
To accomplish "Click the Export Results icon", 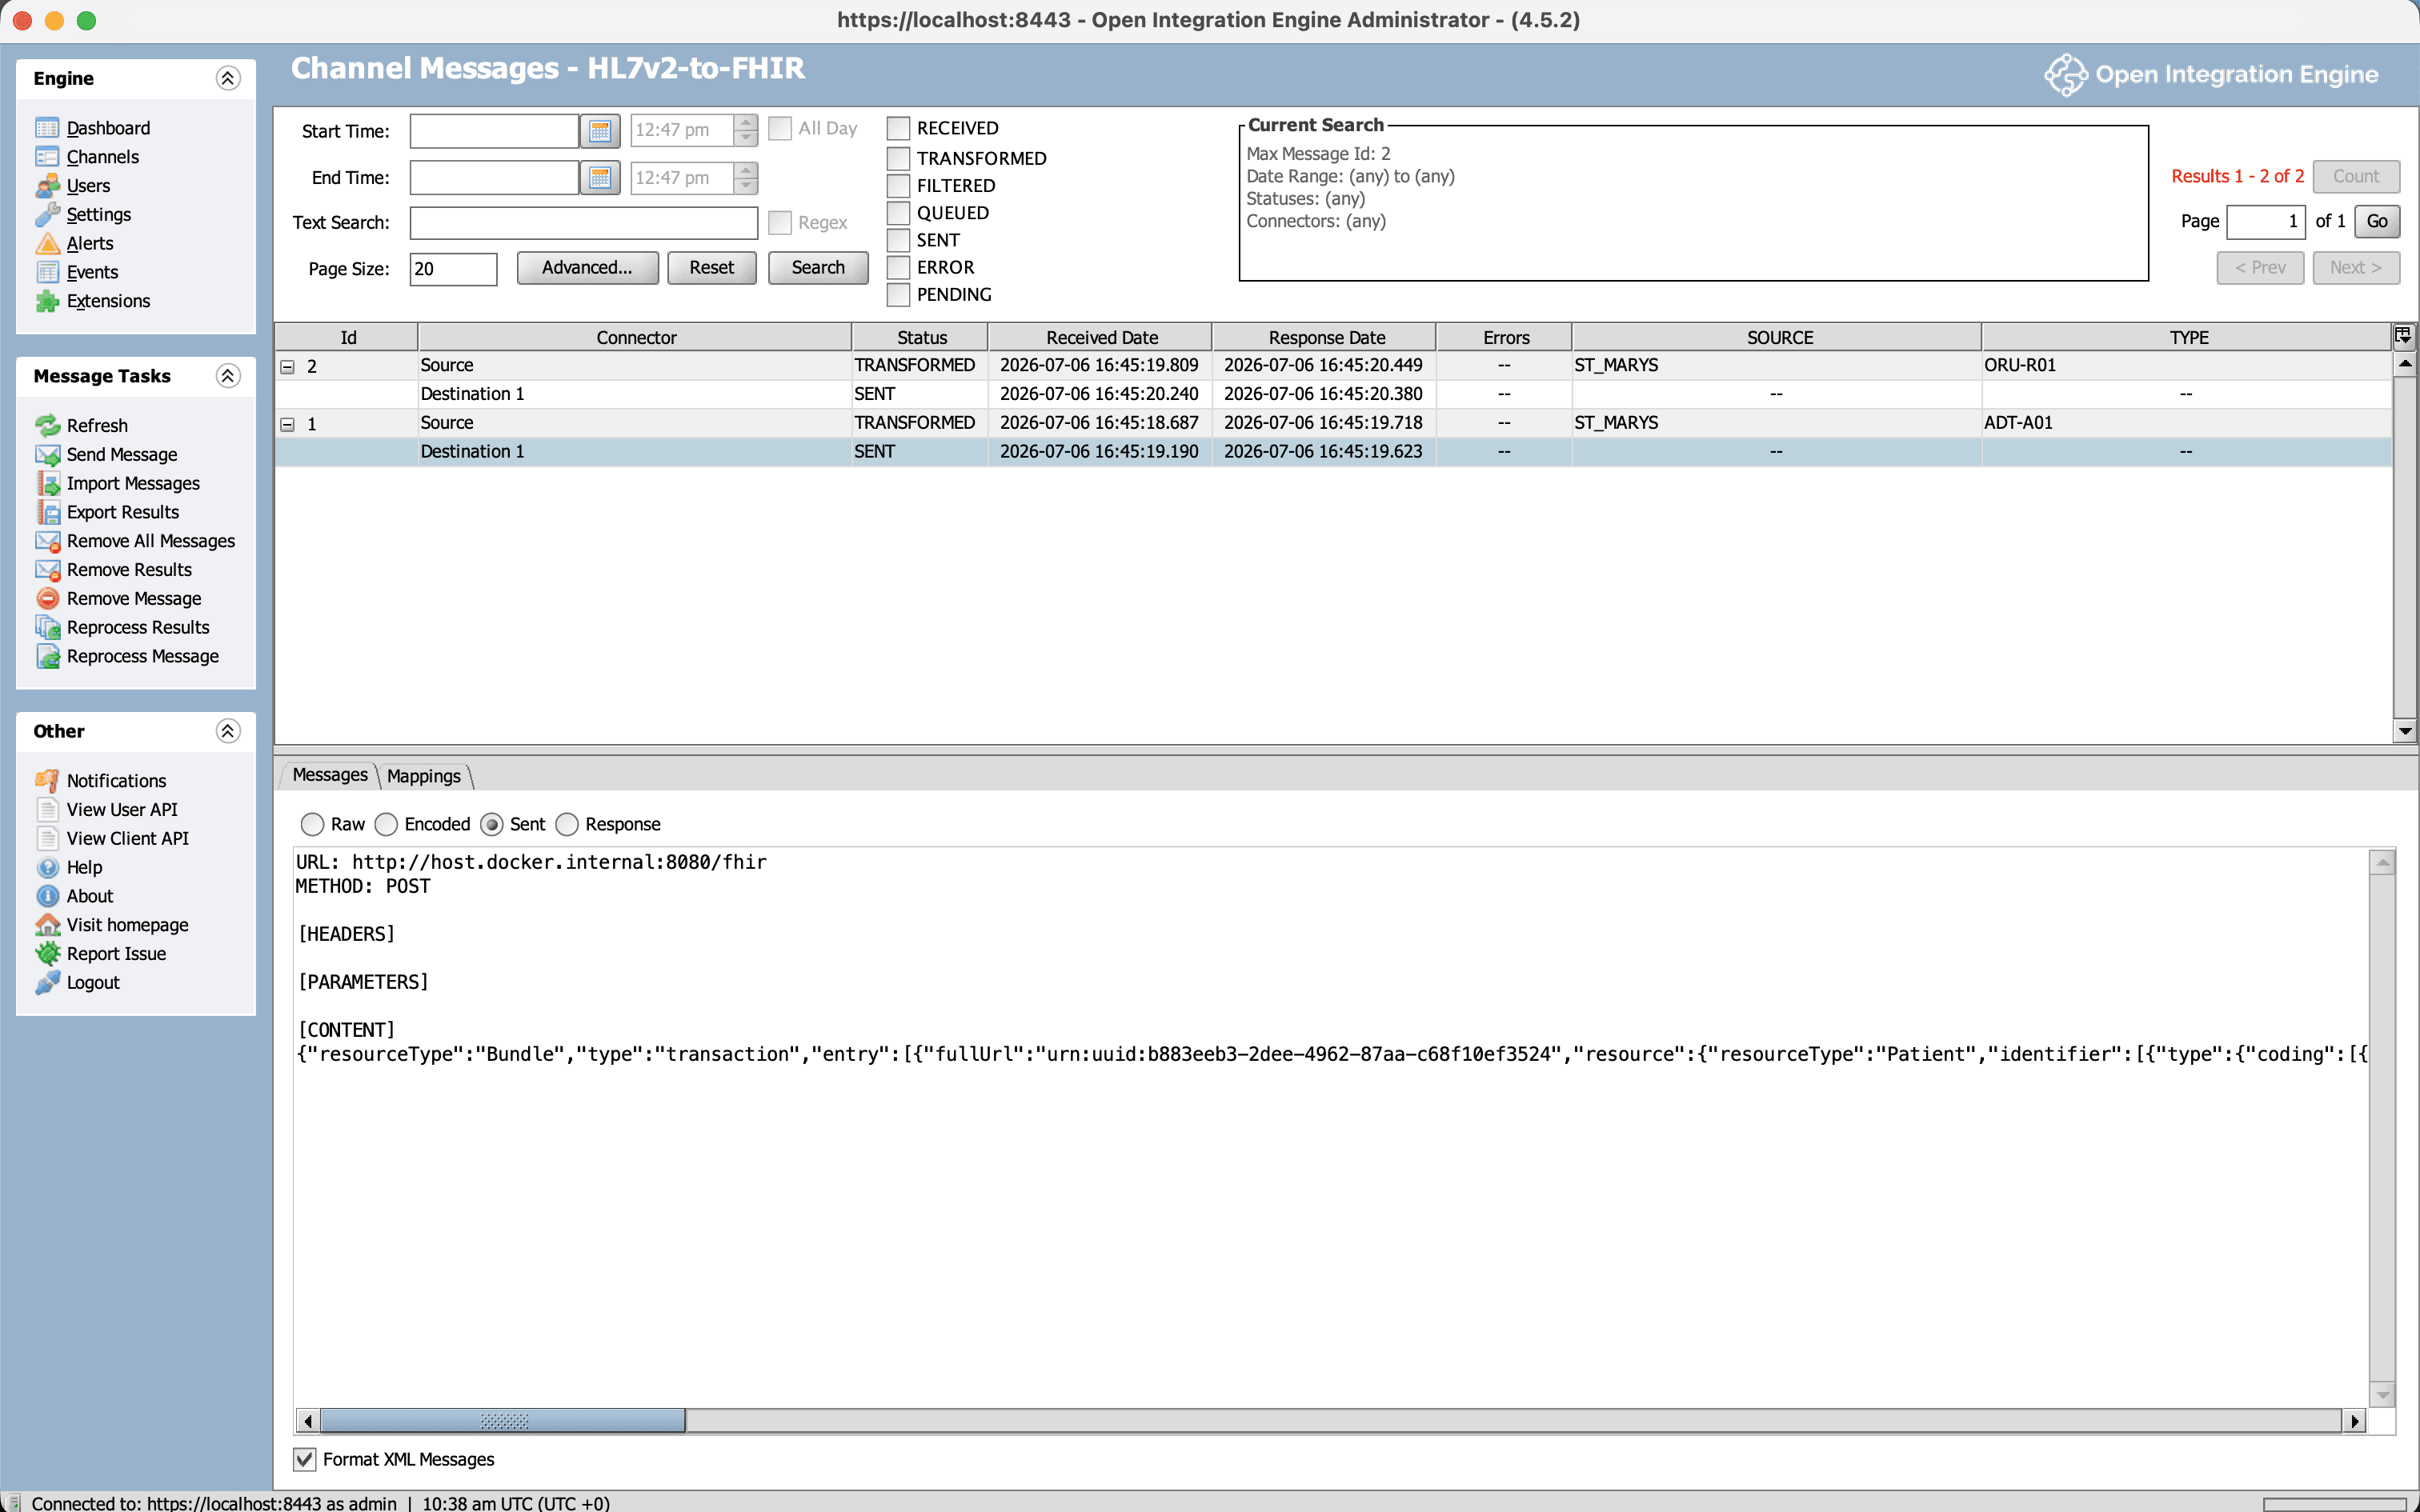I will [47, 512].
